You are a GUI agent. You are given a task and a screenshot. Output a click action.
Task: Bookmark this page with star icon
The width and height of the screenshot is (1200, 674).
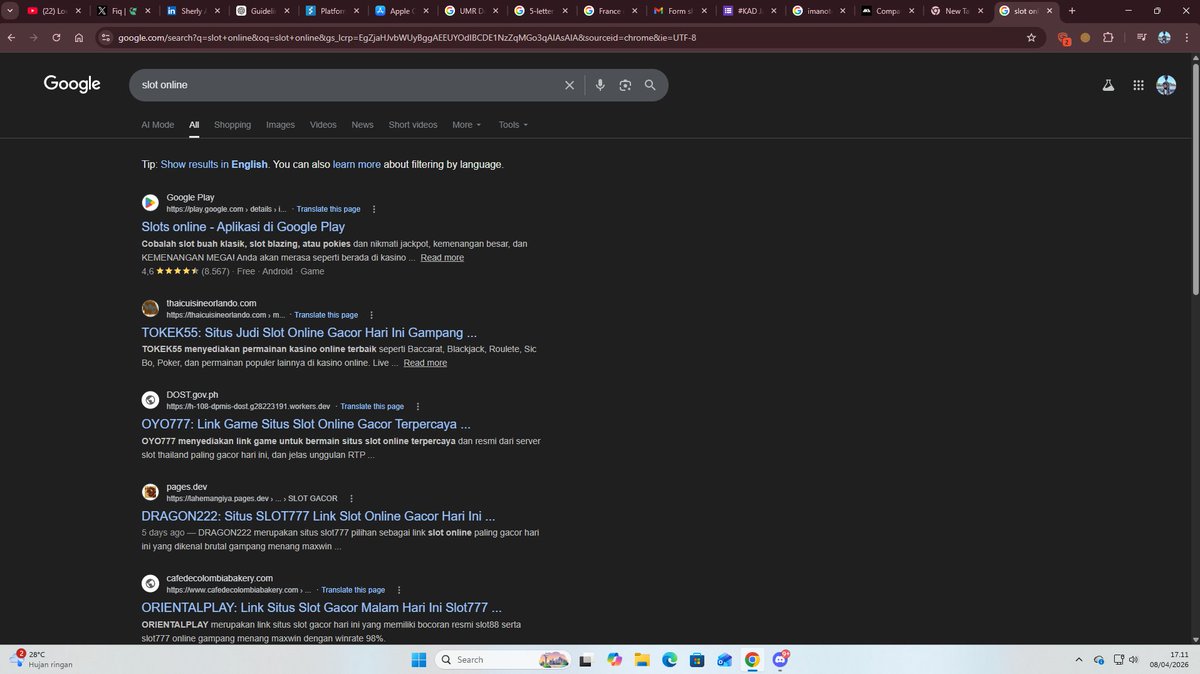[1031, 38]
